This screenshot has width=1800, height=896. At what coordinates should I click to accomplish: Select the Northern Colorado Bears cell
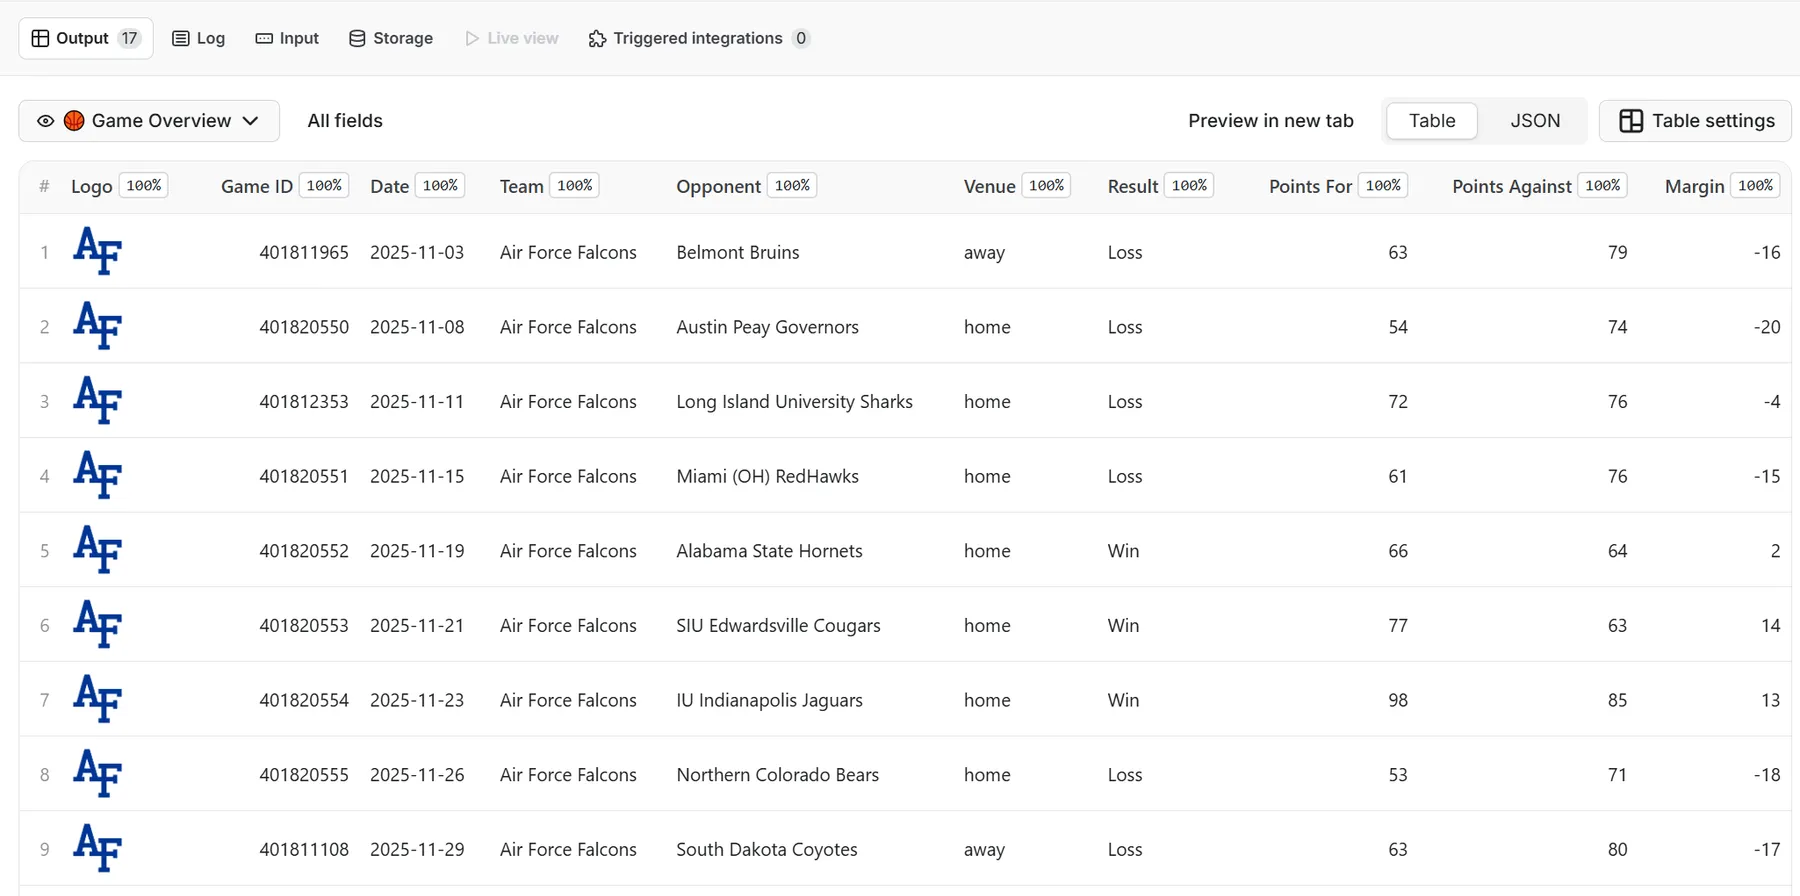(777, 775)
